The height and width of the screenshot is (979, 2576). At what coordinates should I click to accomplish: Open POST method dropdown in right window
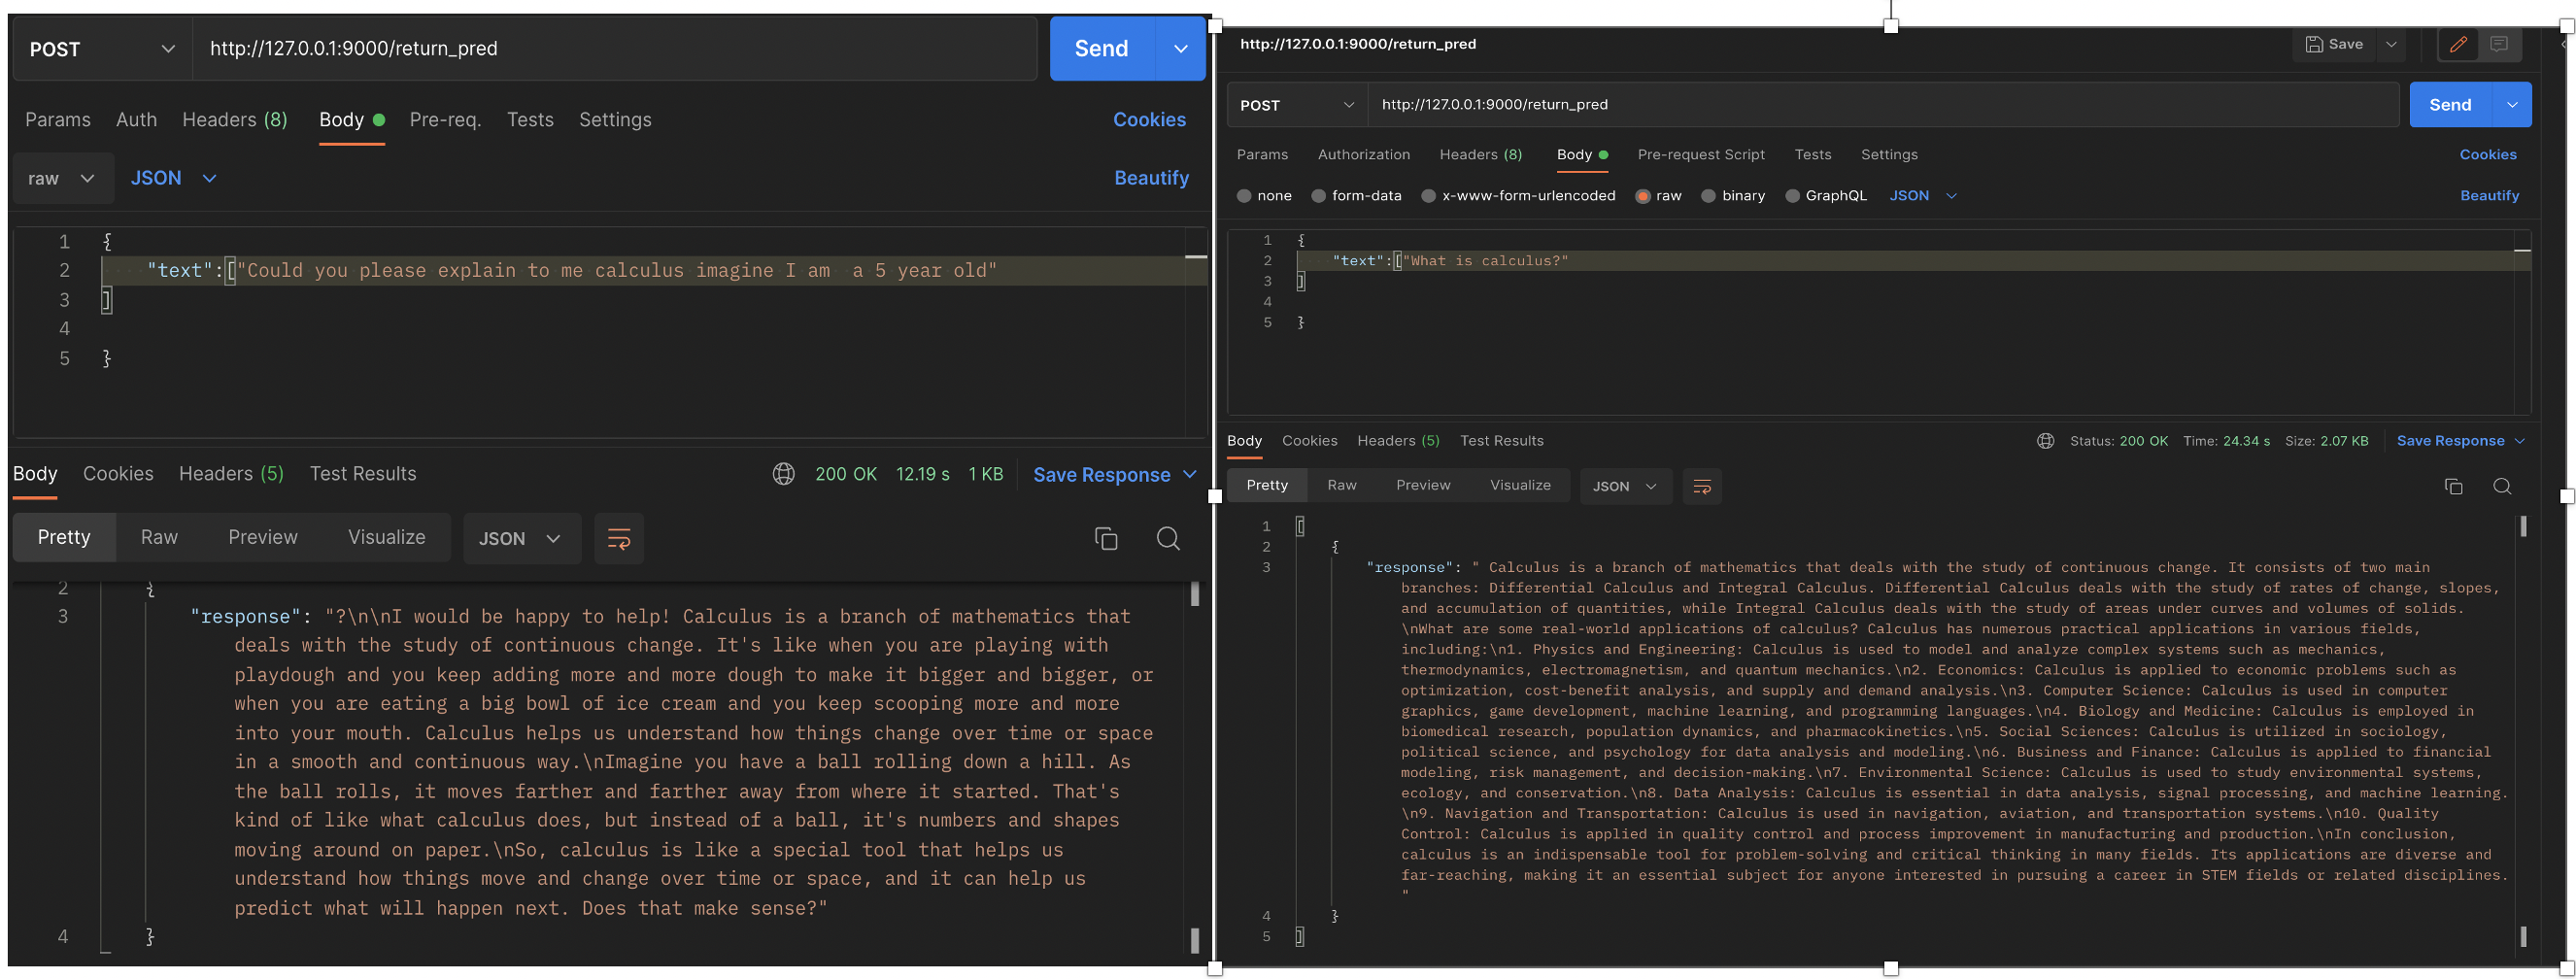1296,105
